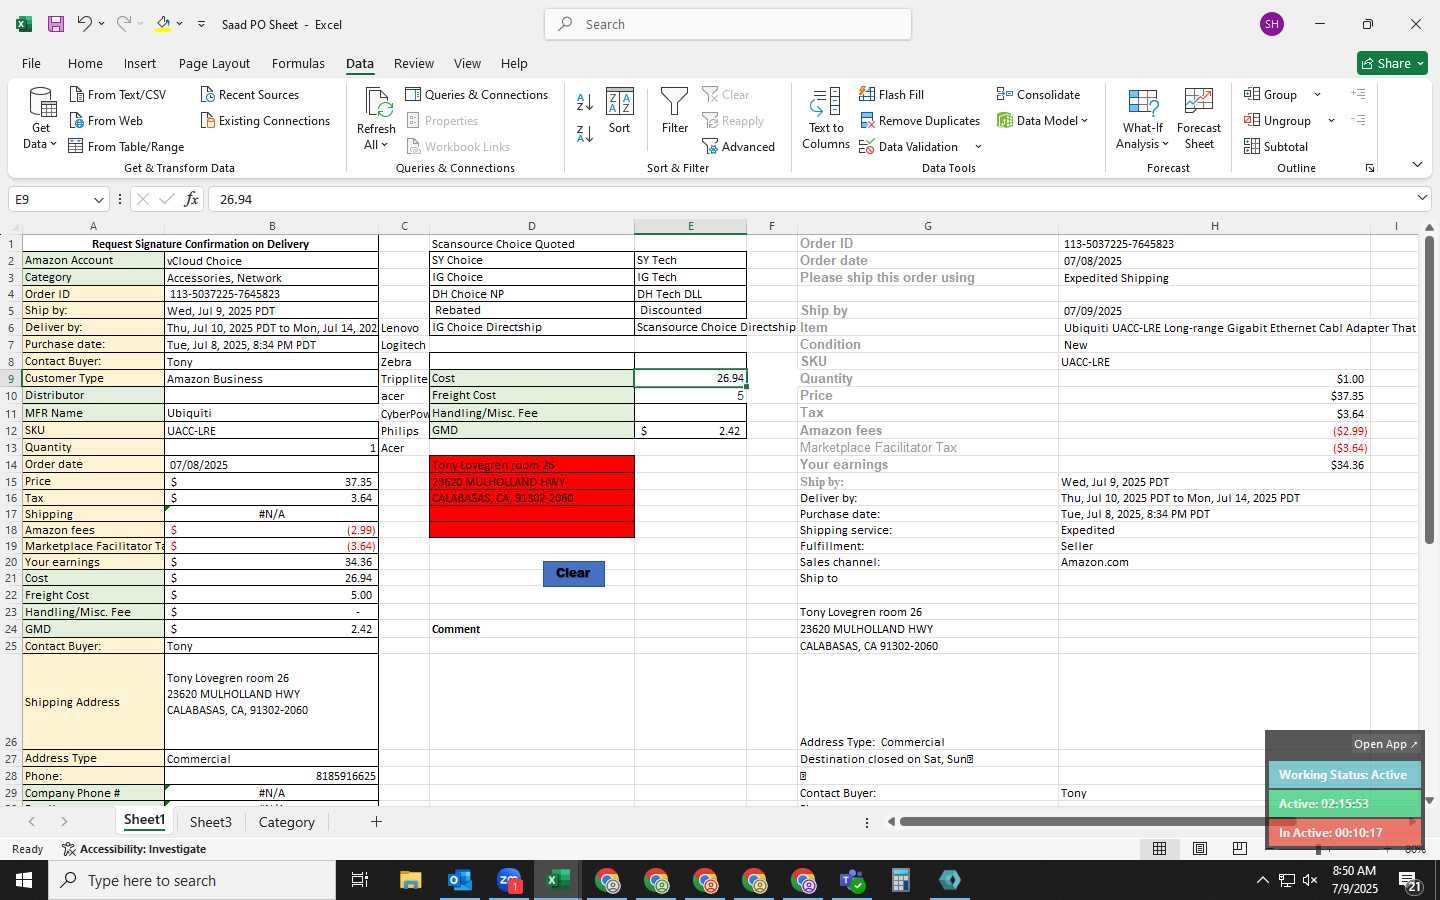Open What-If Analysis
Image resolution: width=1440 pixels, height=900 pixels.
pyautogui.click(x=1142, y=119)
